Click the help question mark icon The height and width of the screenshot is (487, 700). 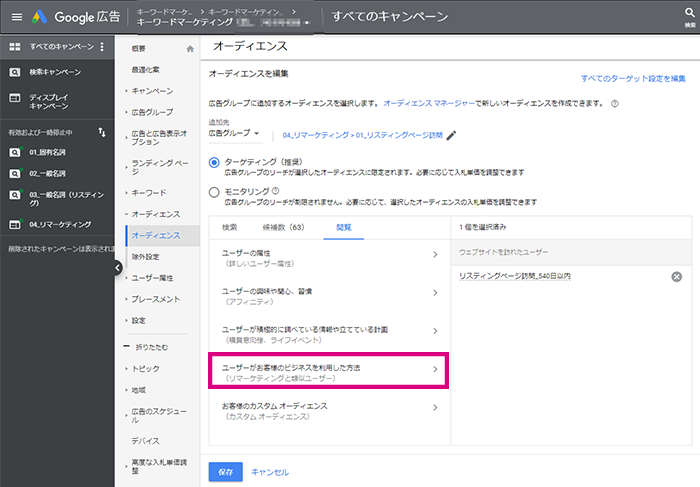(x=615, y=104)
